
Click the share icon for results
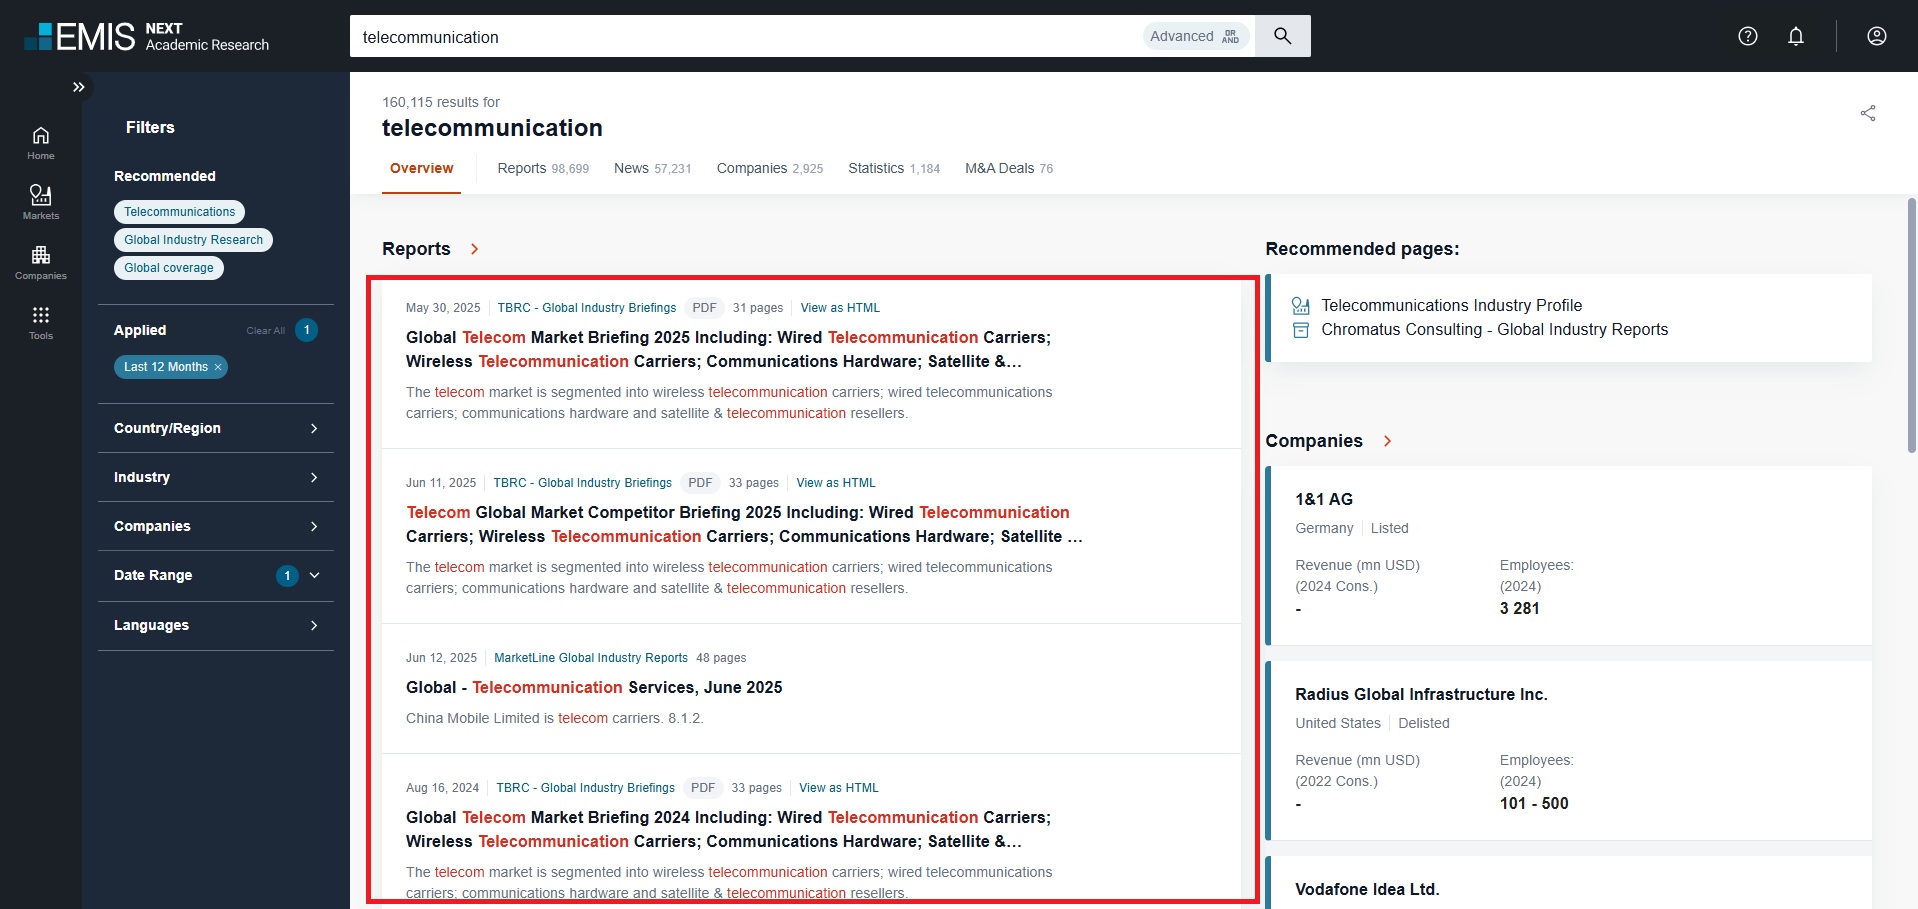tap(1867, 113)
